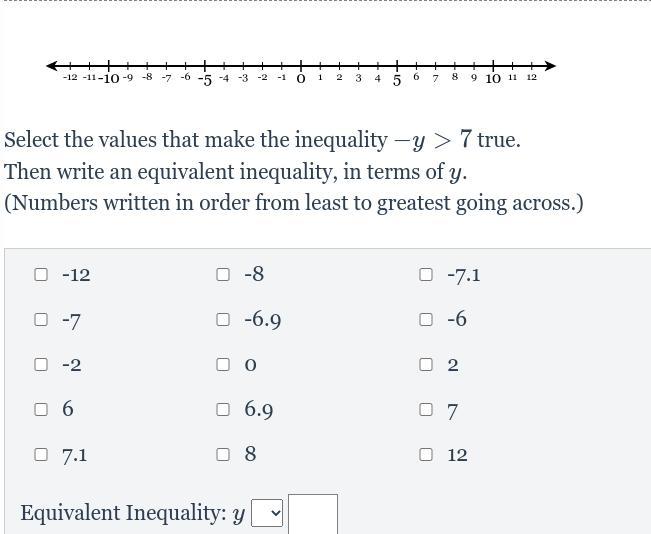Check the 7.1 option

41,454
